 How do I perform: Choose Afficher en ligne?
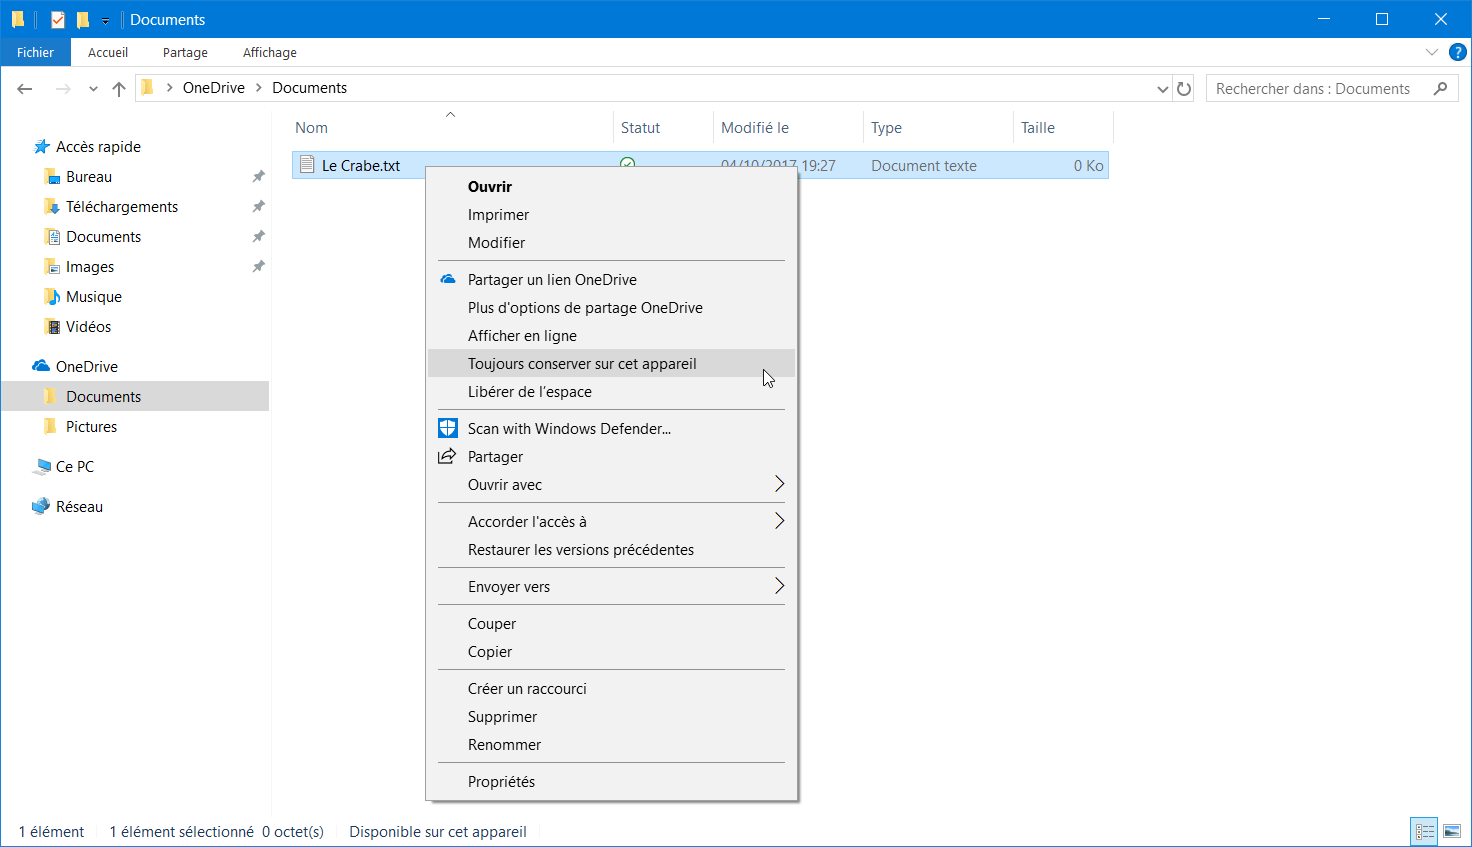coord(611,336)
